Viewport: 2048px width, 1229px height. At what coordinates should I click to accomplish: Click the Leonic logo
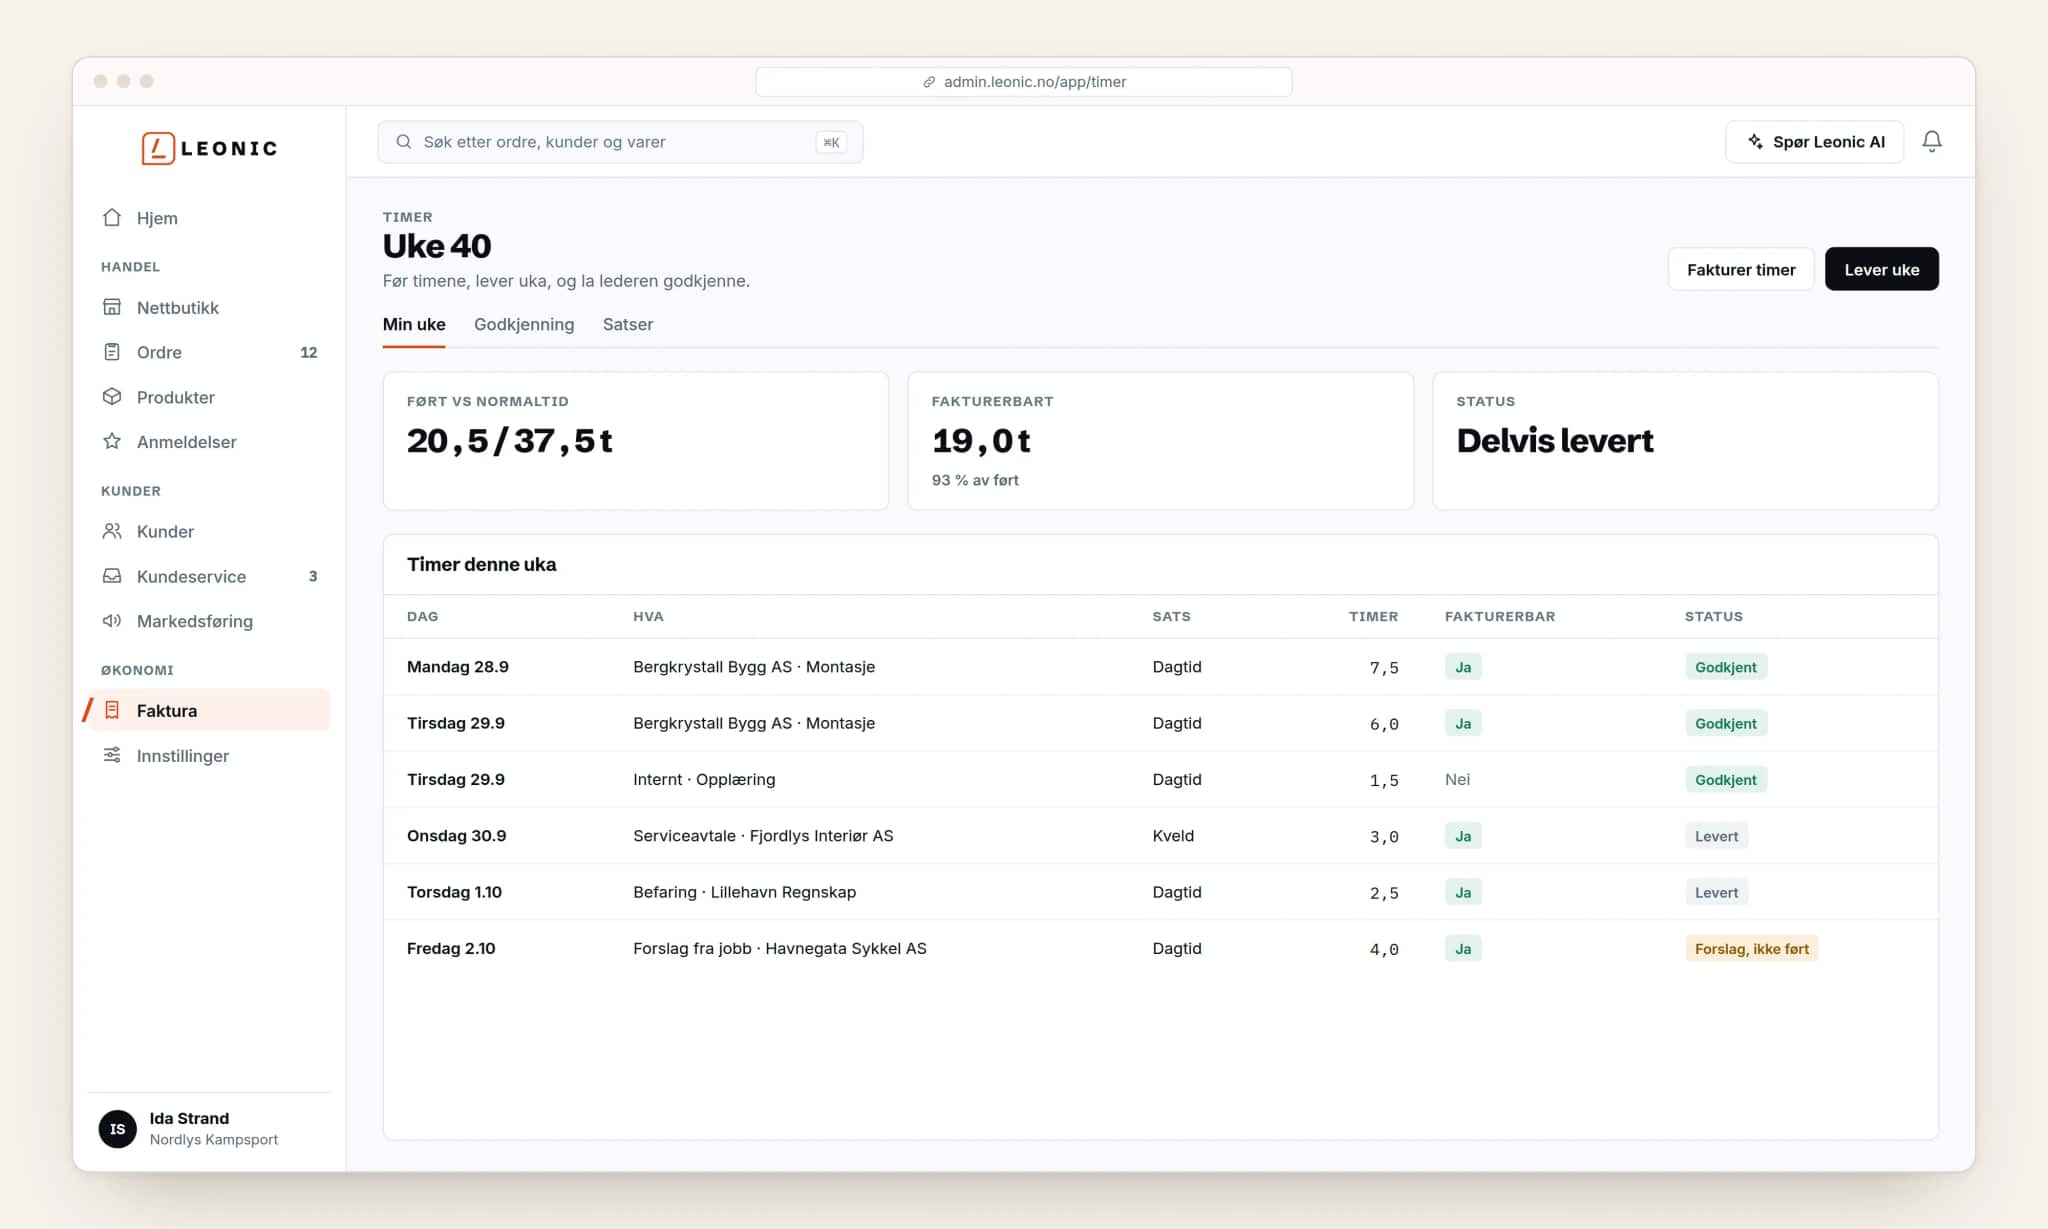point(209,148)
